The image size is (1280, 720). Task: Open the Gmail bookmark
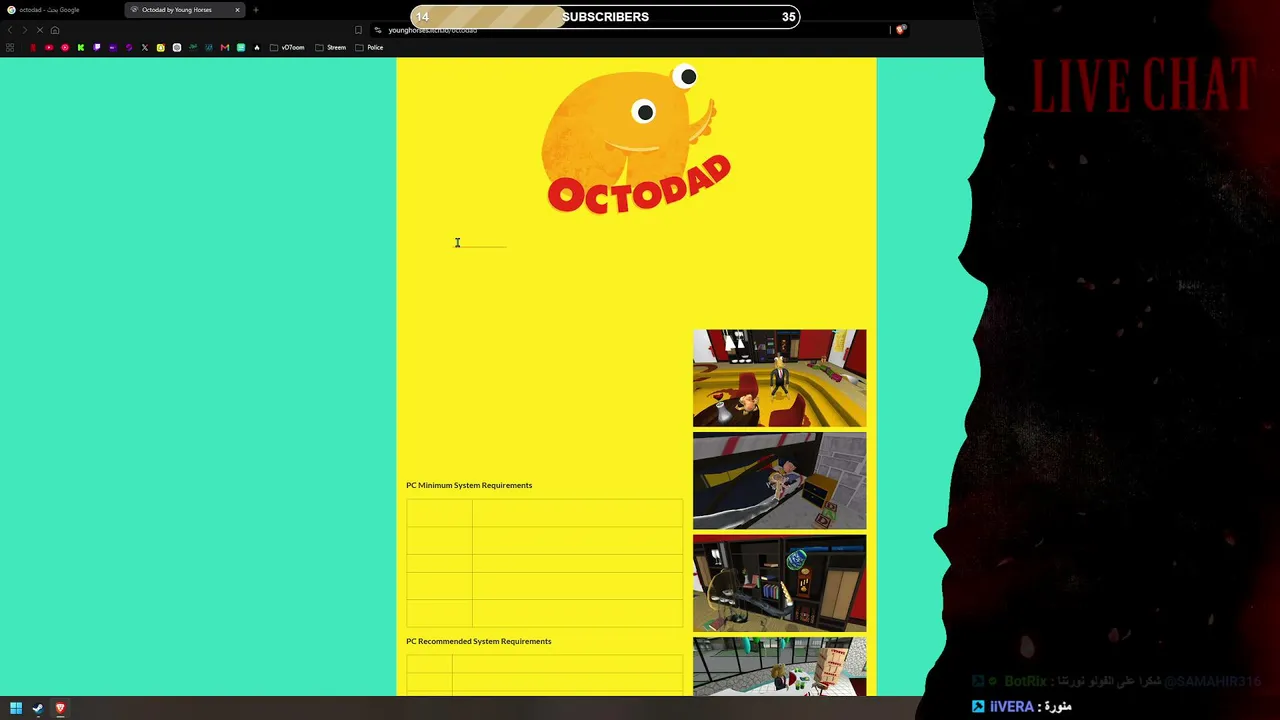225,47
